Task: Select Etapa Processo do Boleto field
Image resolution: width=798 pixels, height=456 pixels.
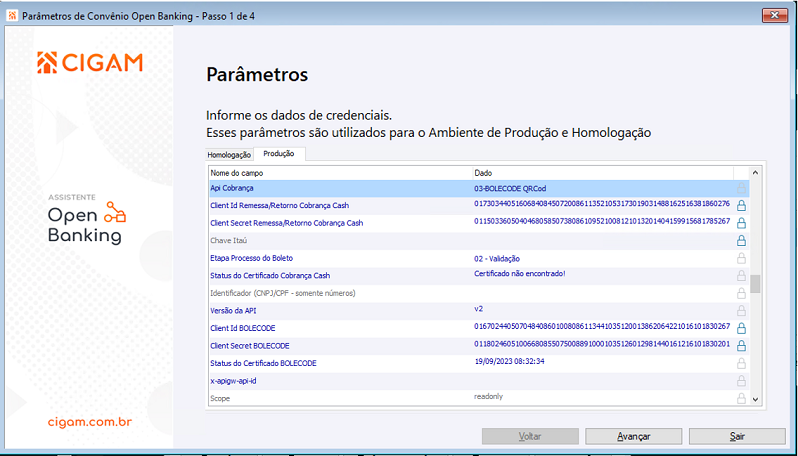Action: 251,258
